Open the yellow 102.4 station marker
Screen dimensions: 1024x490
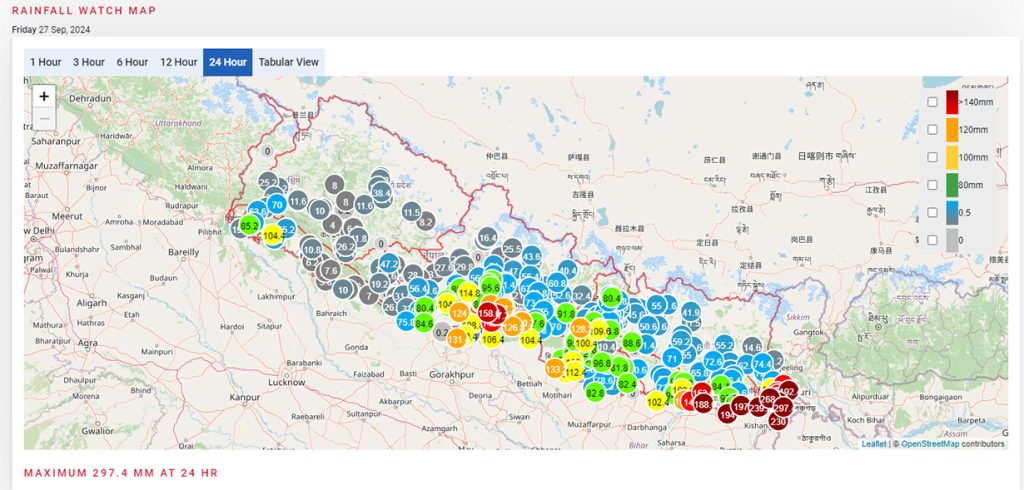[658, 401]
